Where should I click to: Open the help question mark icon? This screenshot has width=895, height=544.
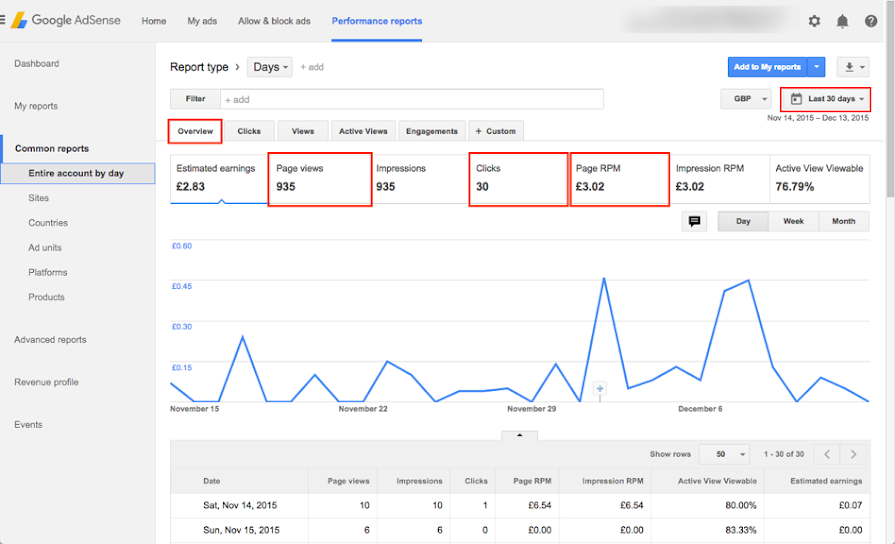(x=870, y=21)
